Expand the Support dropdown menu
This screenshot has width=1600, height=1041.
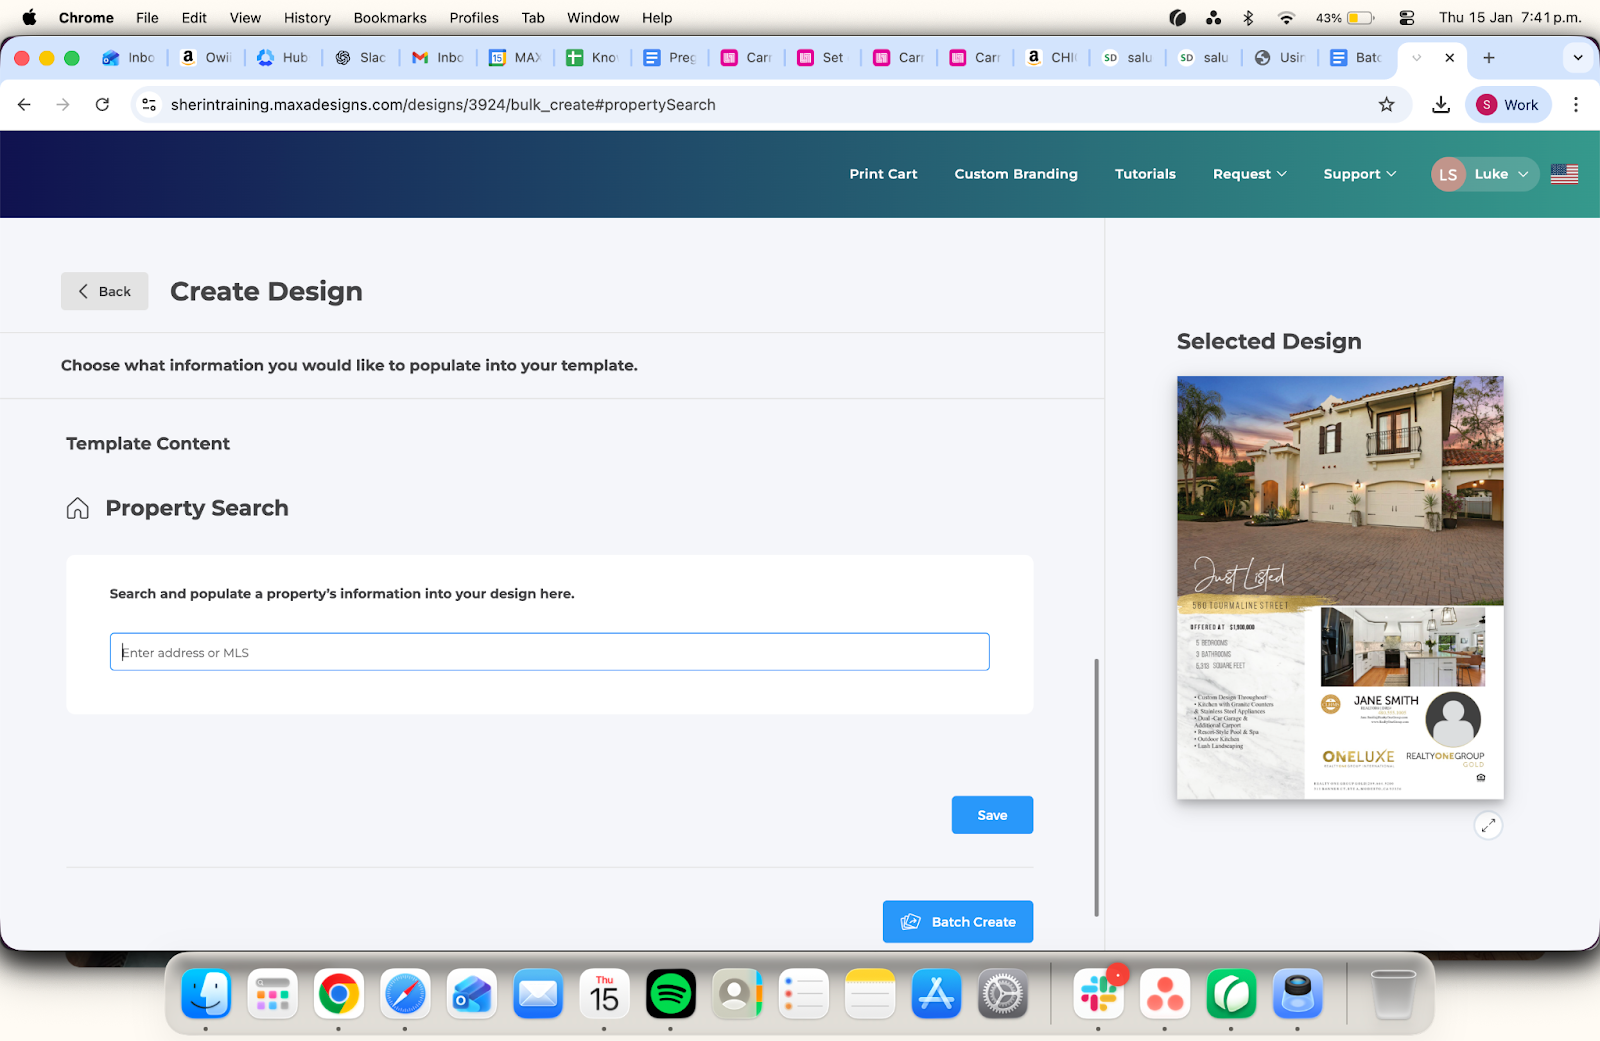coord(1359,174)
